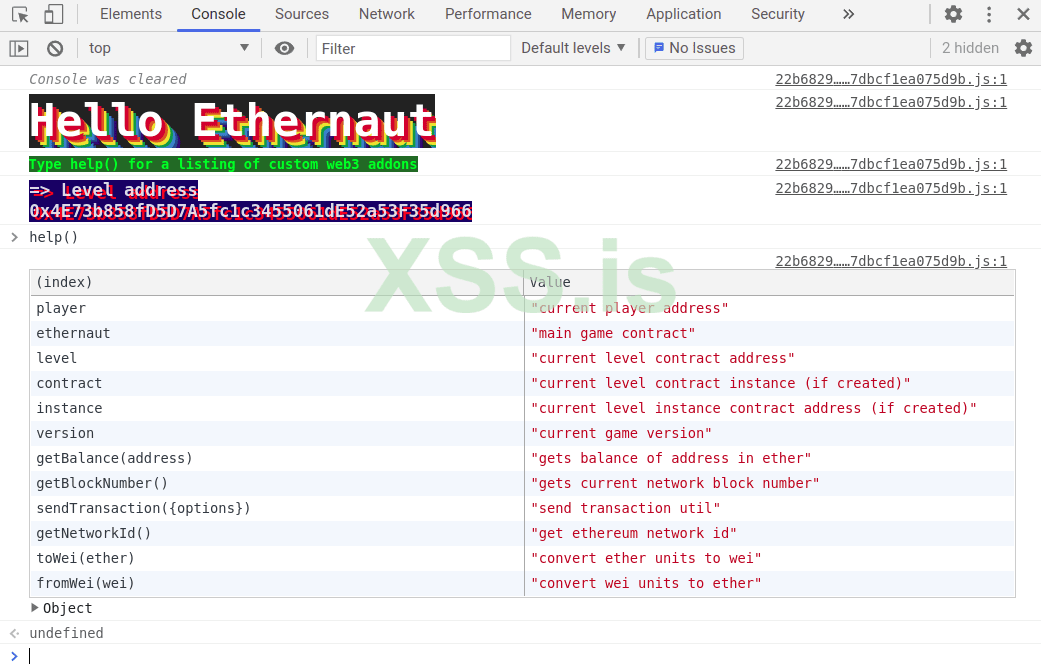
Task: Open DevTools settings gear in tab bar
Action: (953, 14)
